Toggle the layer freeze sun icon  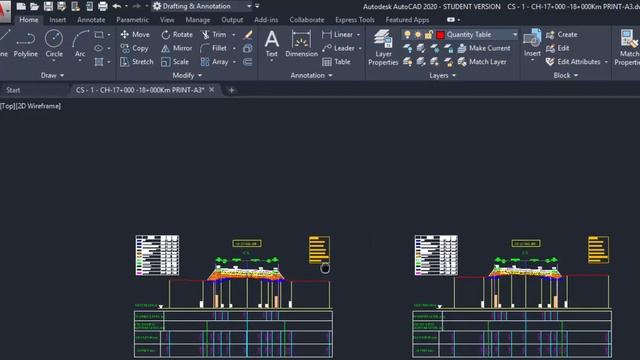point(418,35)
